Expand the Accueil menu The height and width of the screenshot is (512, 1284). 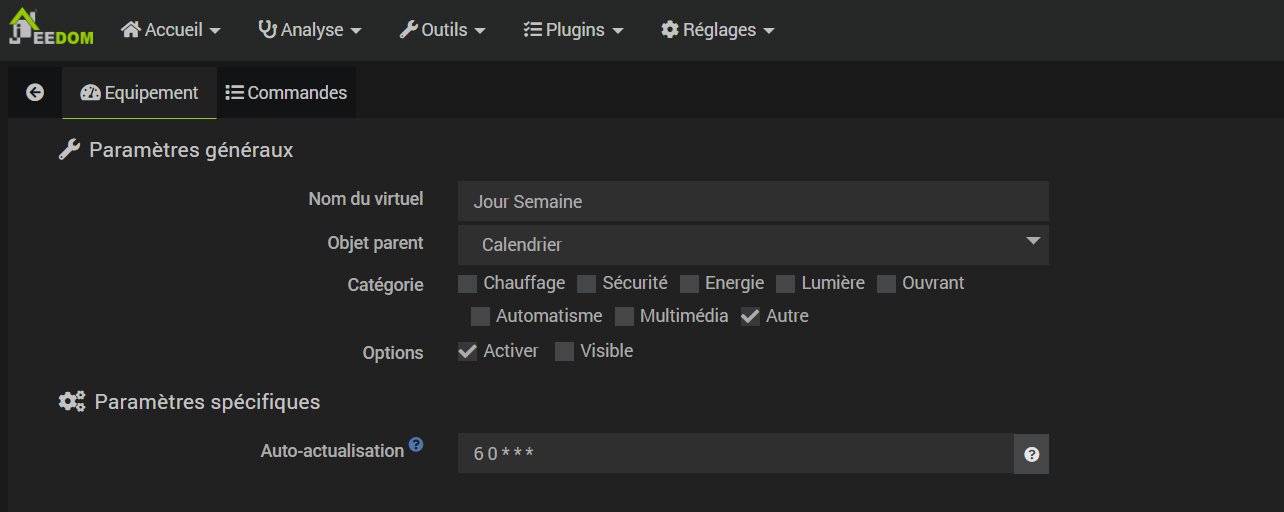[x=170, y=30]
